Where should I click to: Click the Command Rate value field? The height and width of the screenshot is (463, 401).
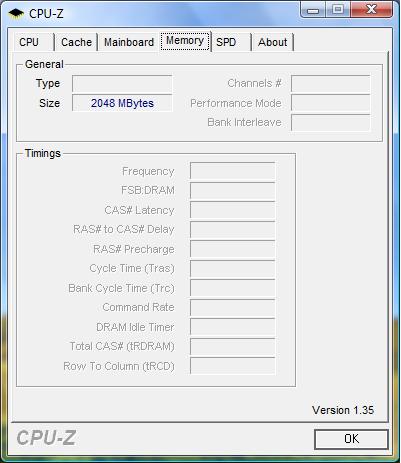point(233,308)
